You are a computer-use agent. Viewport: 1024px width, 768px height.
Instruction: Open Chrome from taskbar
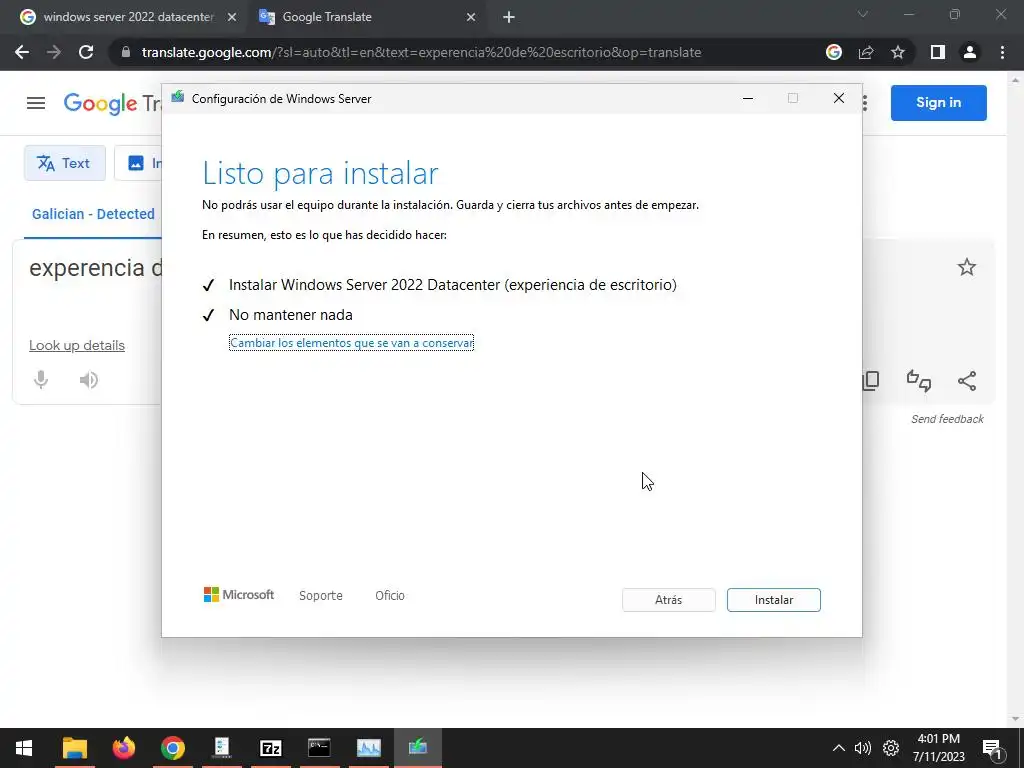172,748
